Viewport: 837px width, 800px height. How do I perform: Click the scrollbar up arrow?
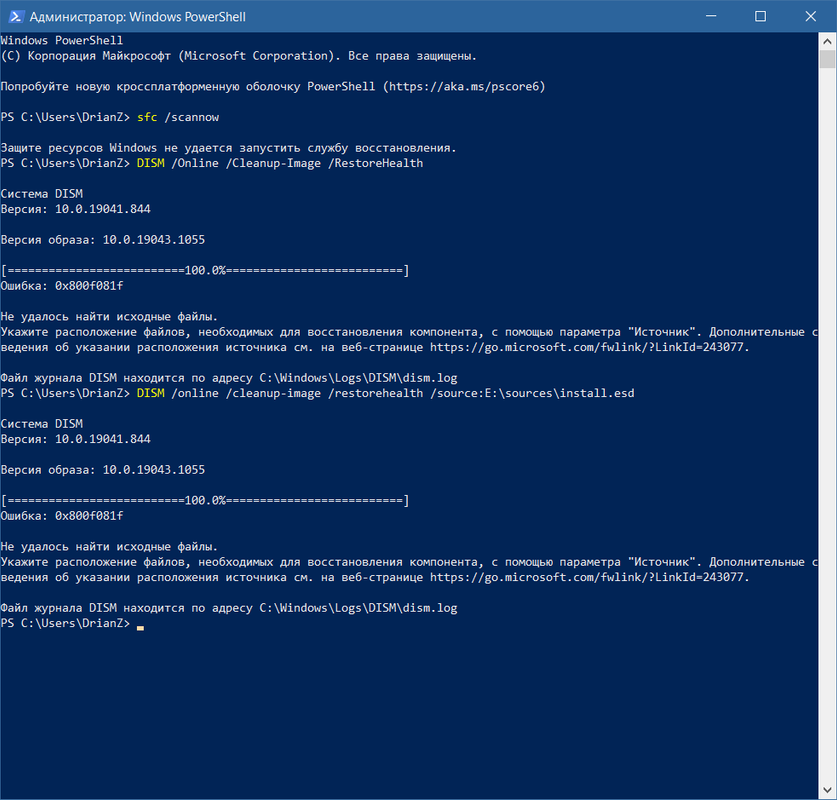[827, 41]
